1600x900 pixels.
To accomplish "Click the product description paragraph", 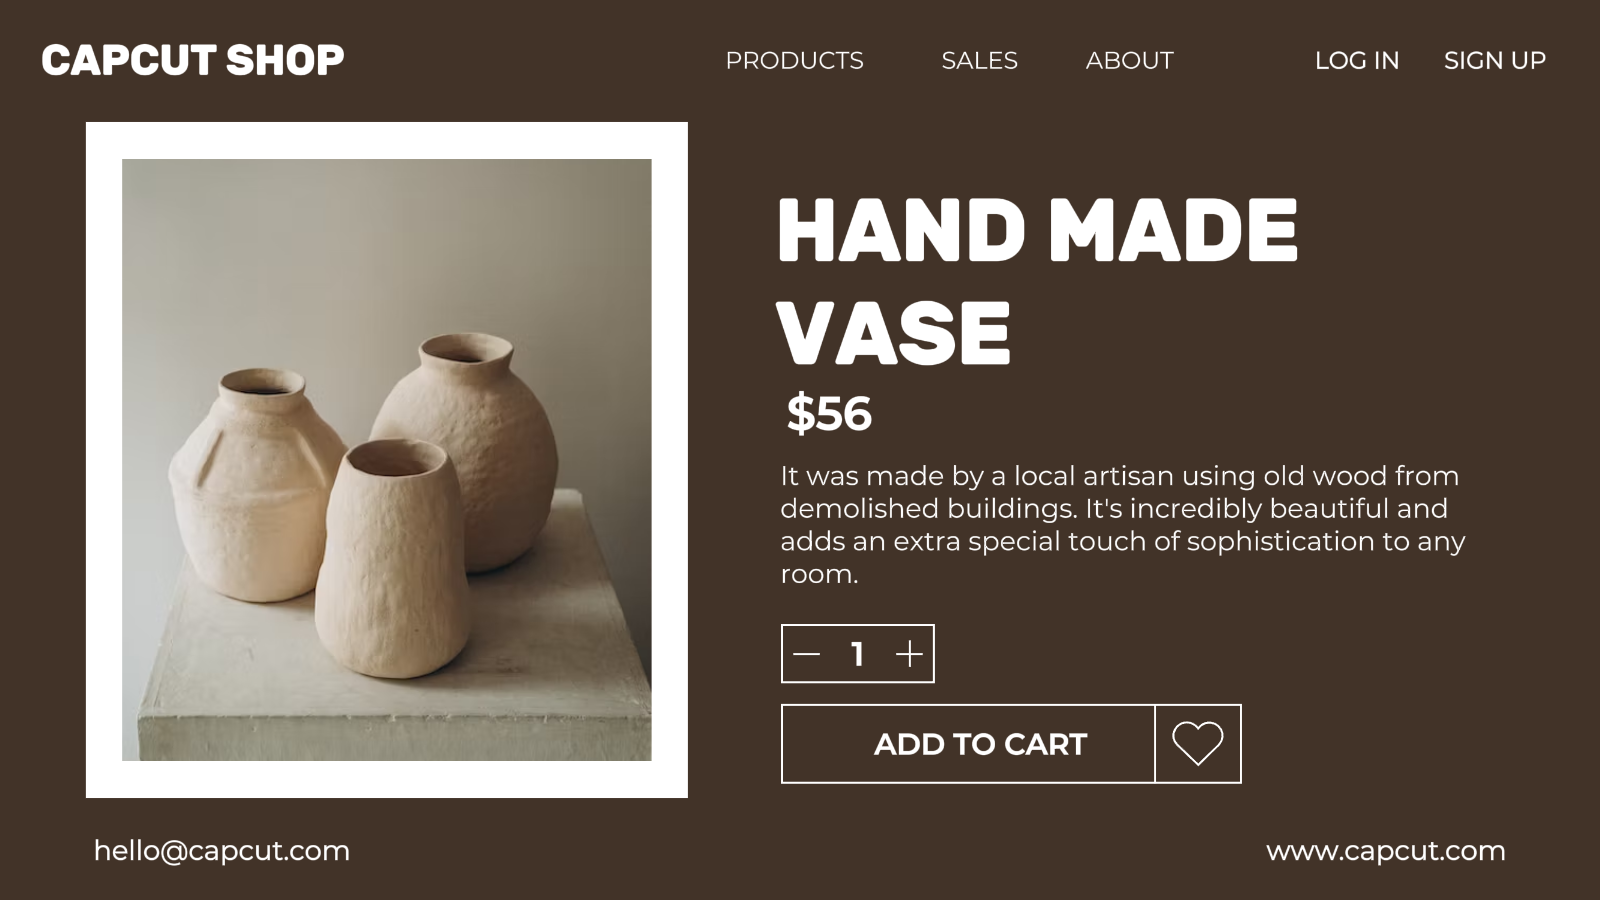I will point(1122,524).
